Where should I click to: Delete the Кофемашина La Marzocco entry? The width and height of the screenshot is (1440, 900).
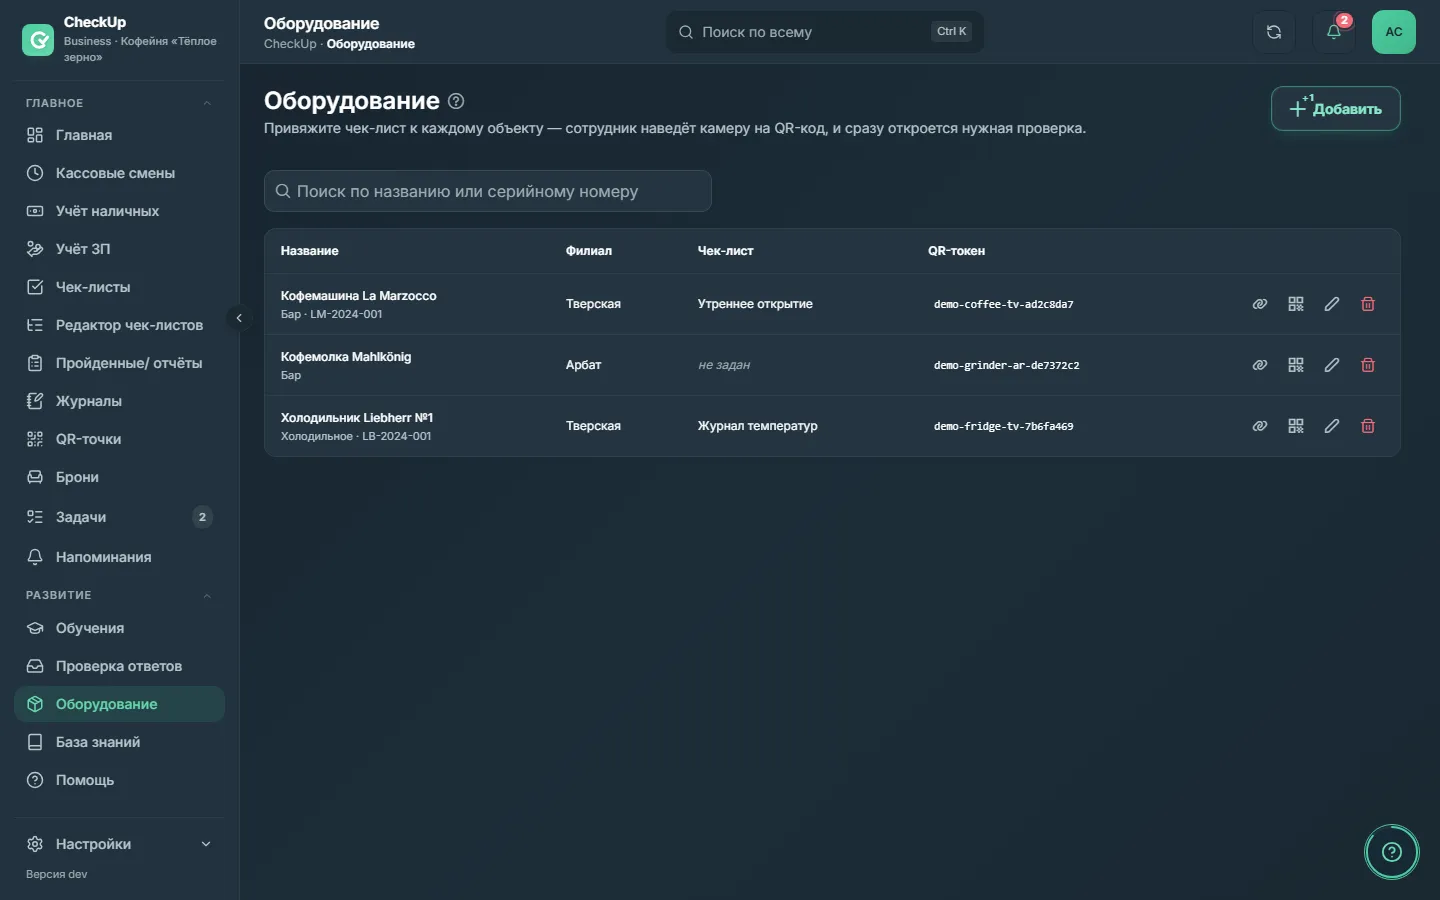(1368, 304)
